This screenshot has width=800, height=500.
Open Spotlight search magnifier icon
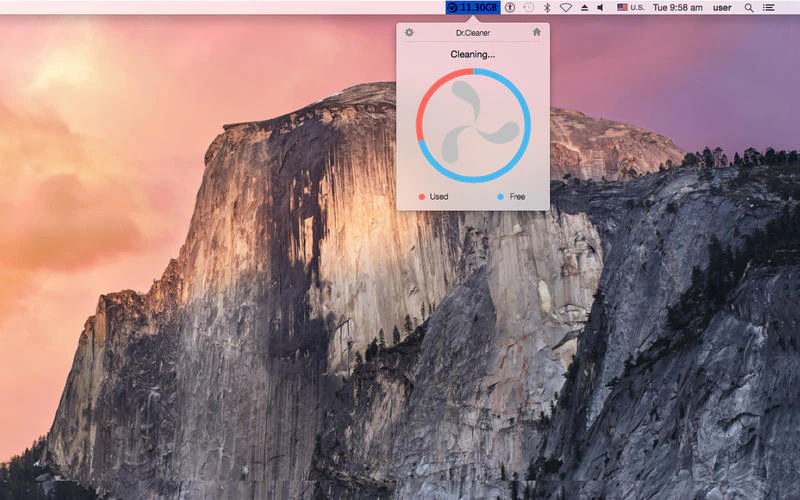[748, 7]
